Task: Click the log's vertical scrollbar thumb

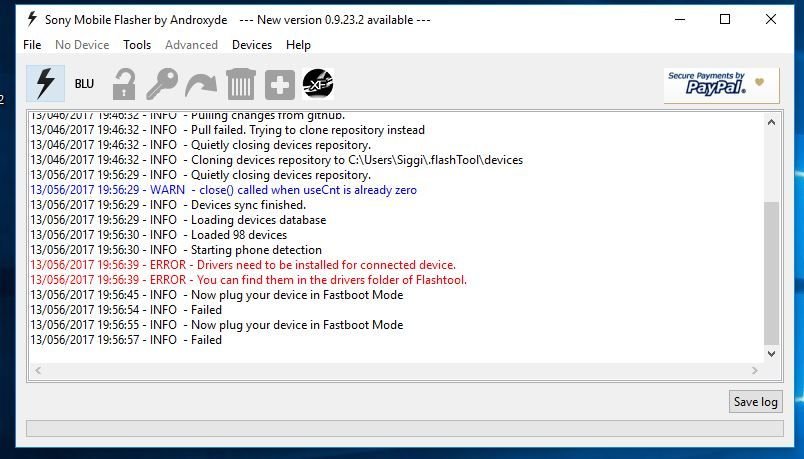Action: 771,273
